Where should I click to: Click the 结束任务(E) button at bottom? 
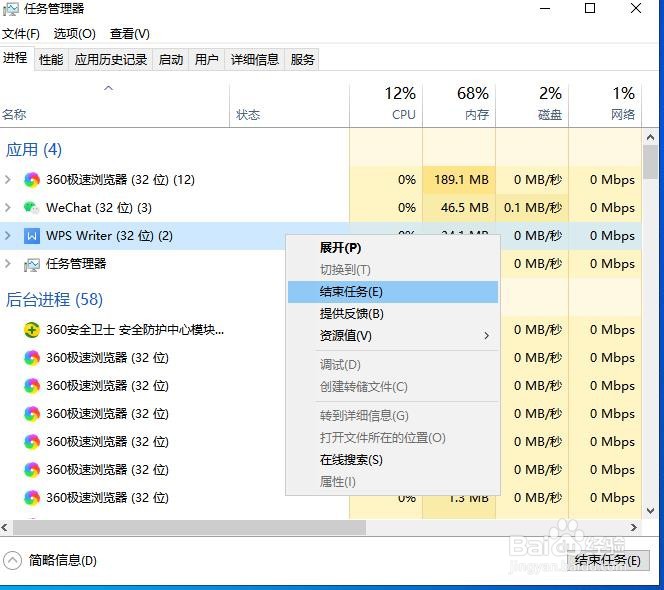point(607,560)
